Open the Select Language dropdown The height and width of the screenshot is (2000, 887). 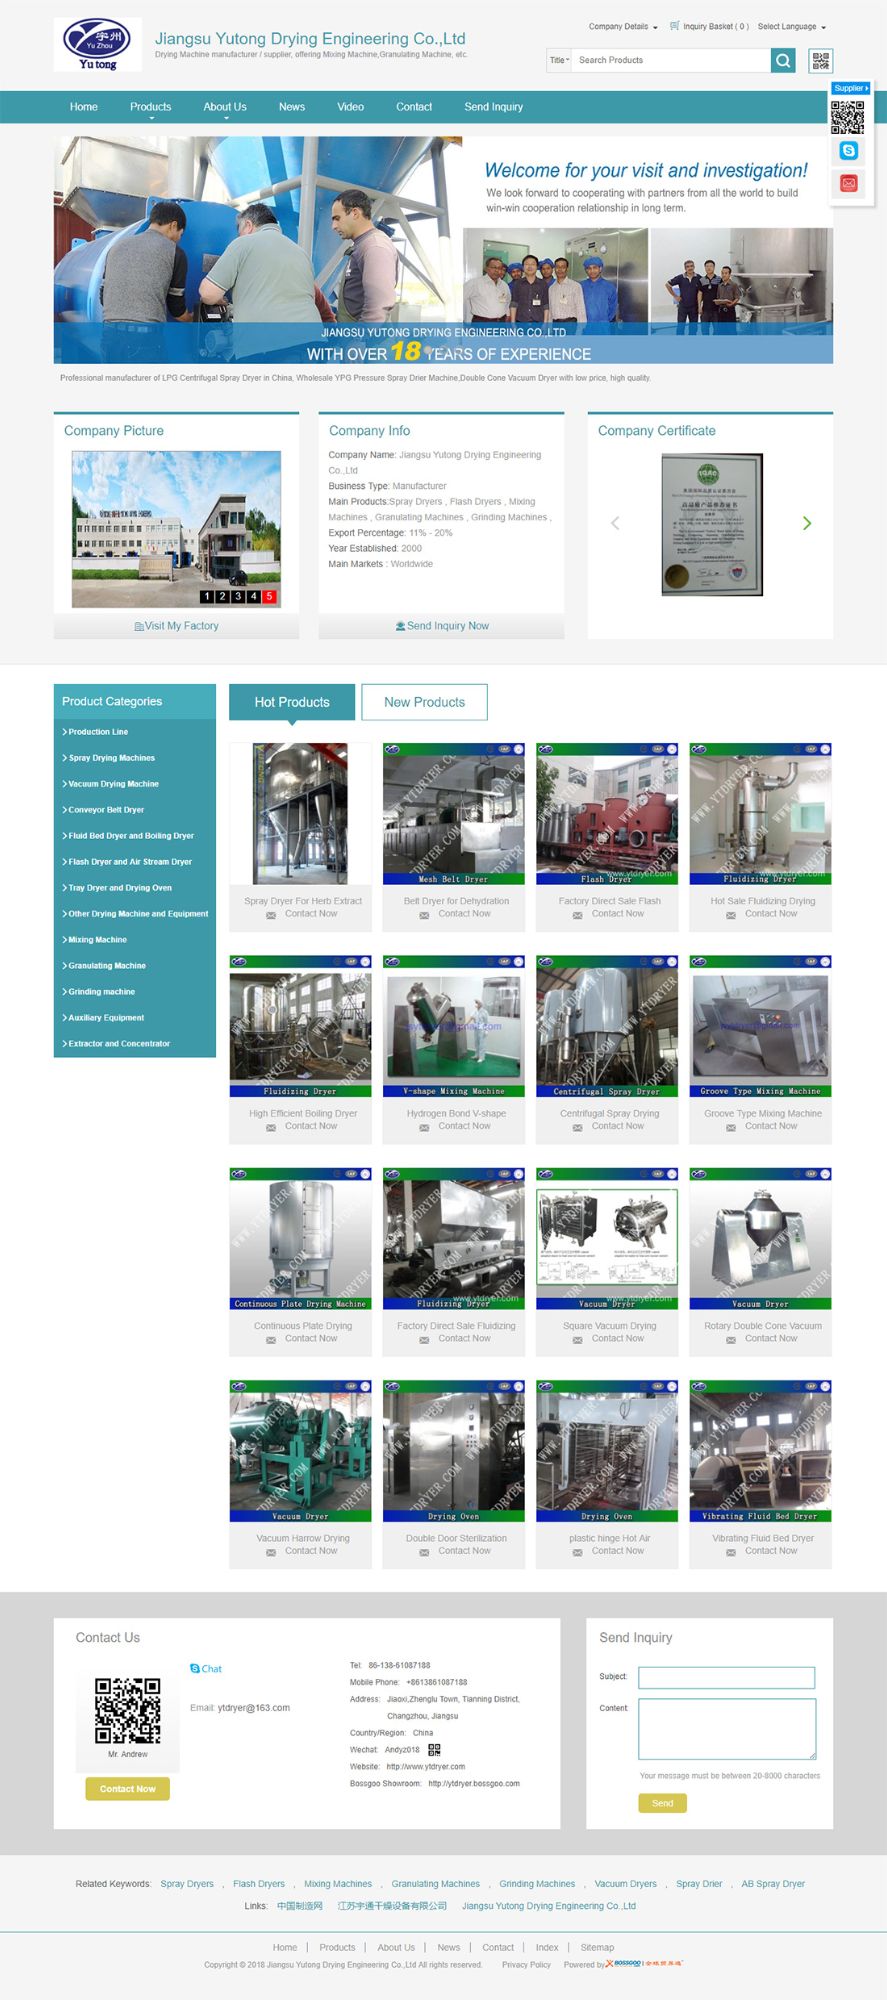pos(792,27)
